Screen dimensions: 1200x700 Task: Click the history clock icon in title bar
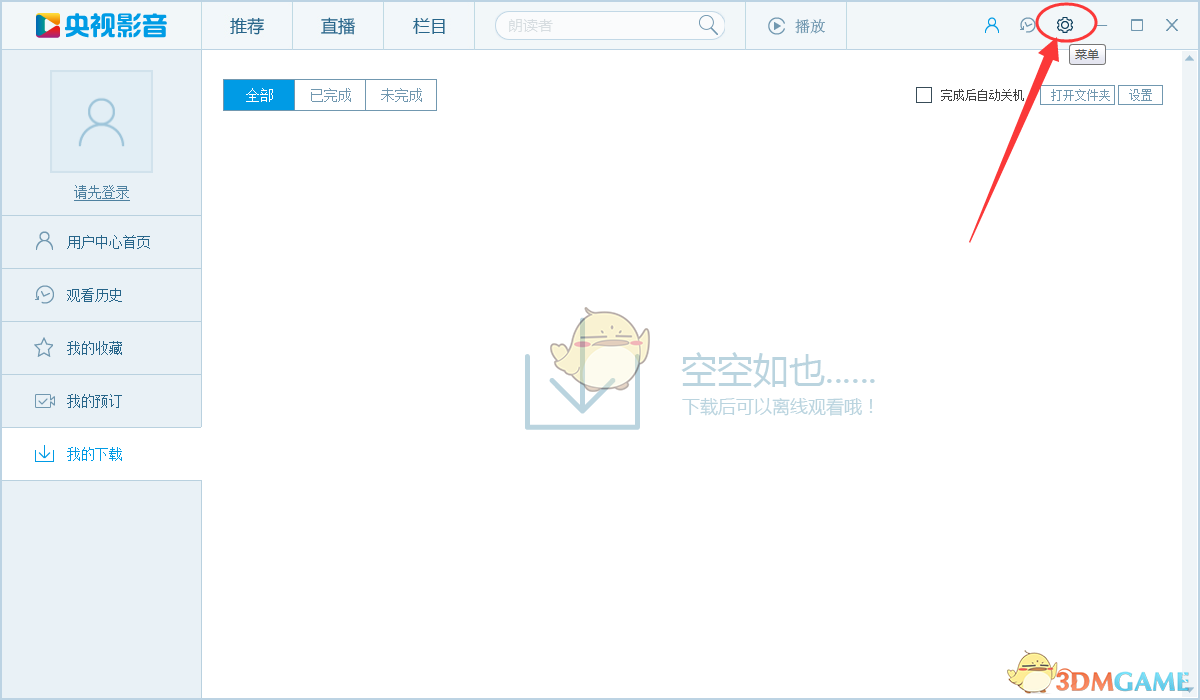tap(1027, 25)
